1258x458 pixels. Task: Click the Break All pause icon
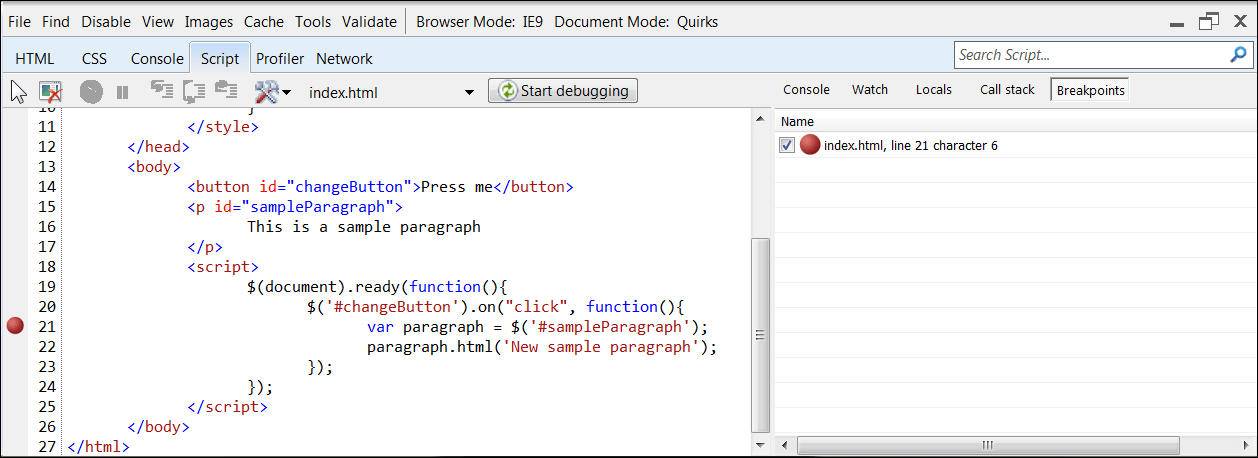[x=122, y=92]
